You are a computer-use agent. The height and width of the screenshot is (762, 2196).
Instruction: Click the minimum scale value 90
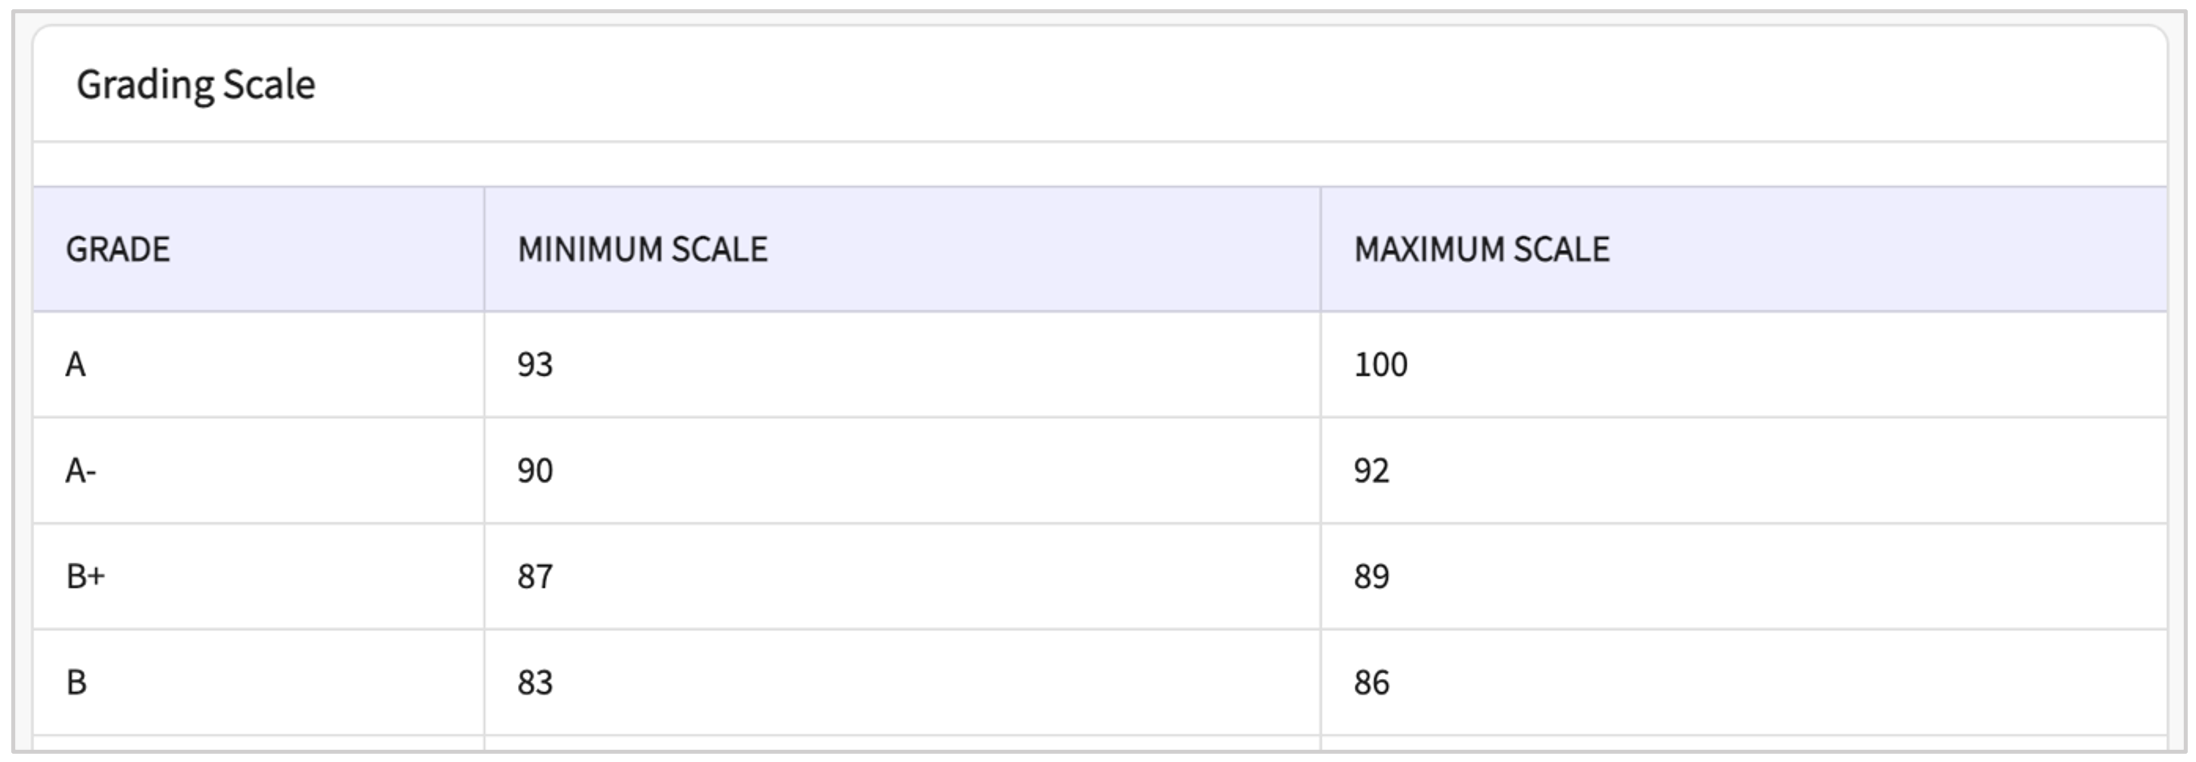(535, 471)
